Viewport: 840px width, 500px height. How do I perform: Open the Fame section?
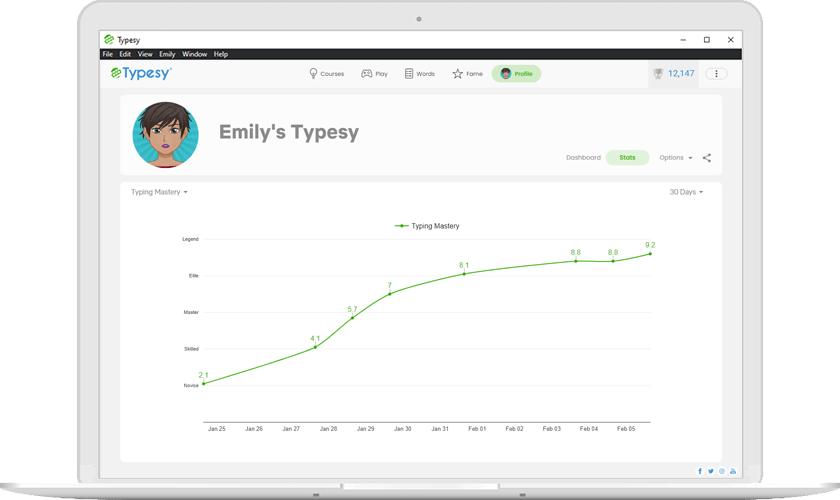tap(468, 74)
